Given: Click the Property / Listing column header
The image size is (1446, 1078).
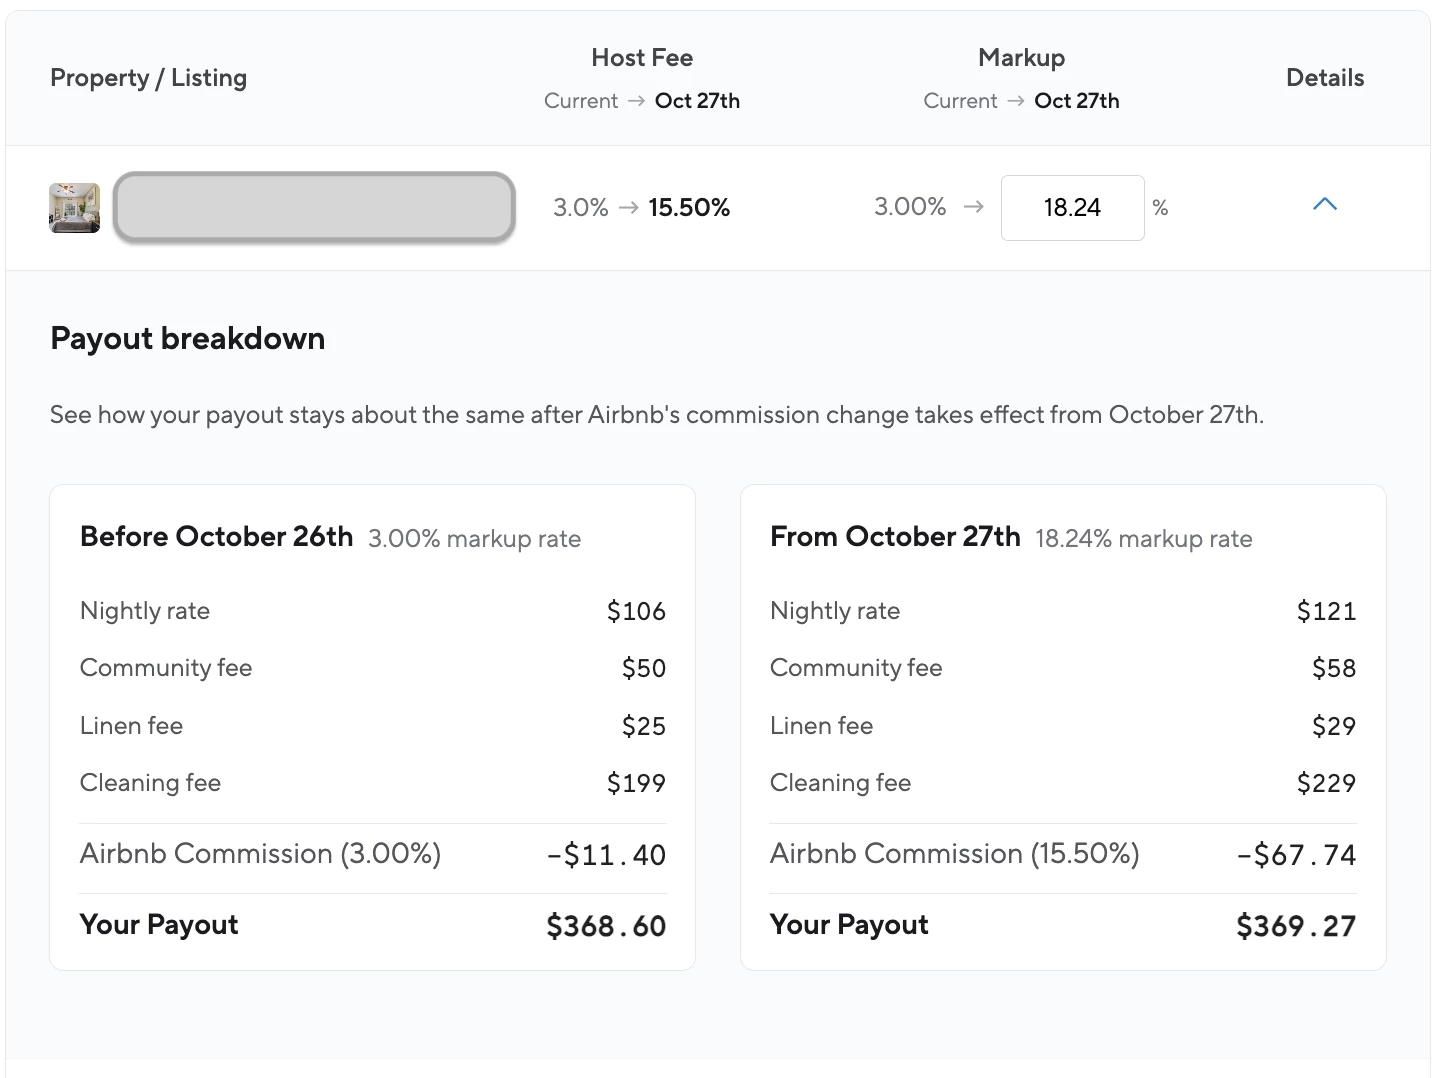Looking at the screenshot, I should pos(148,78).
